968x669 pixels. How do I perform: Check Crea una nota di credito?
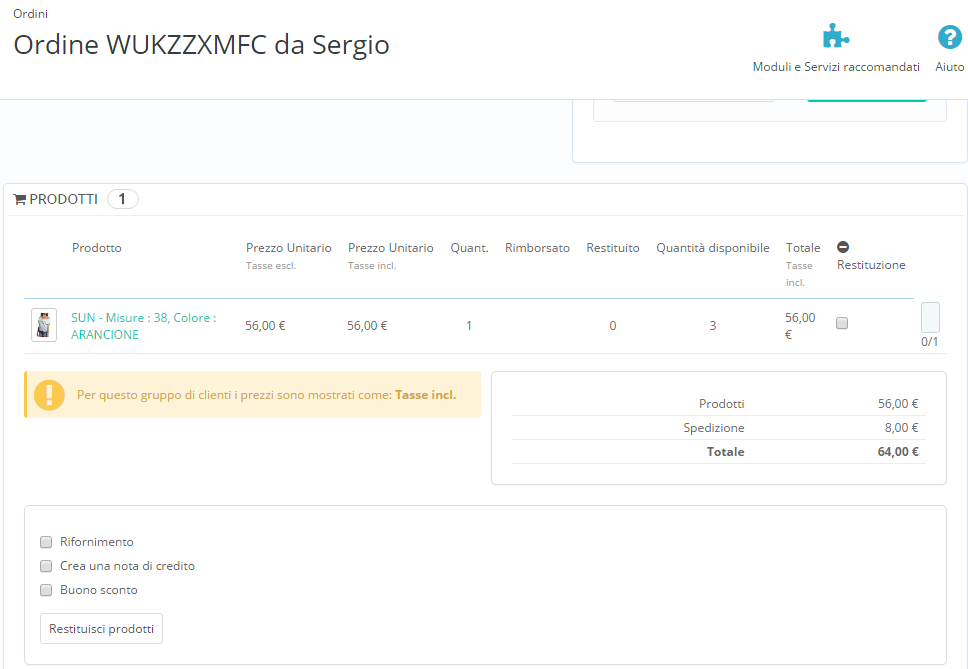click(45, 565)
